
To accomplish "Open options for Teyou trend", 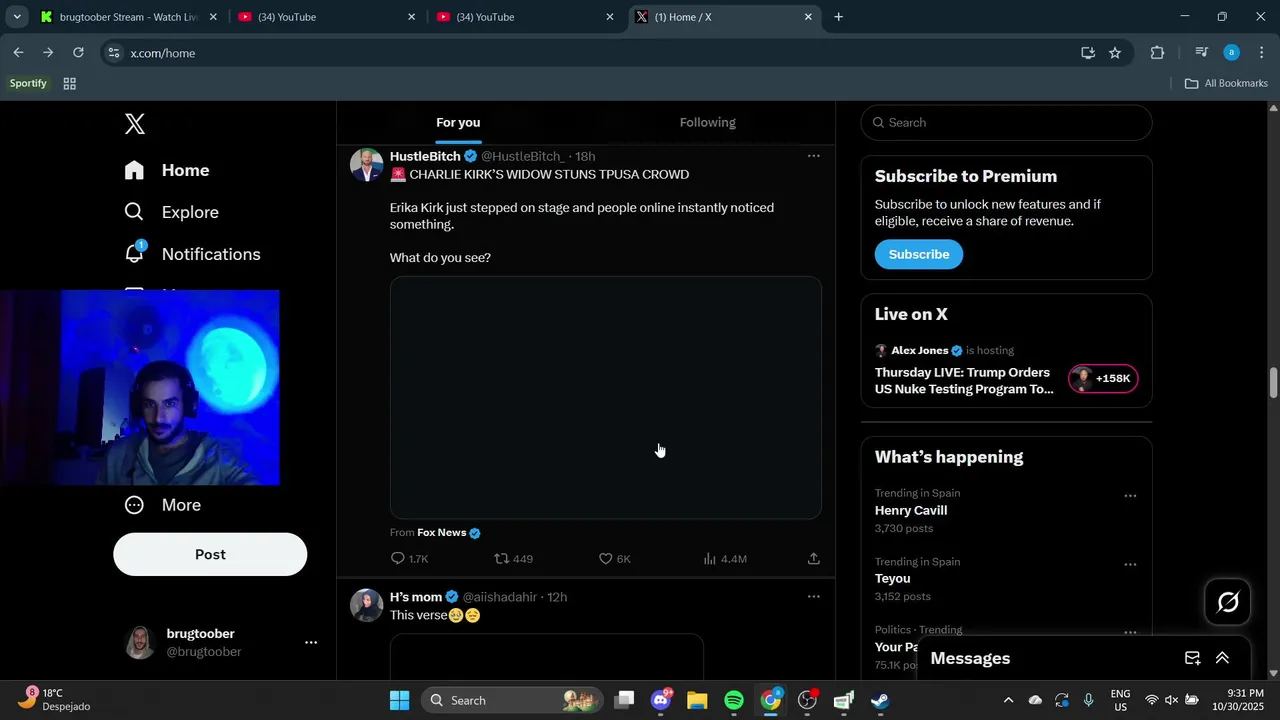I will pos(1130,565).
